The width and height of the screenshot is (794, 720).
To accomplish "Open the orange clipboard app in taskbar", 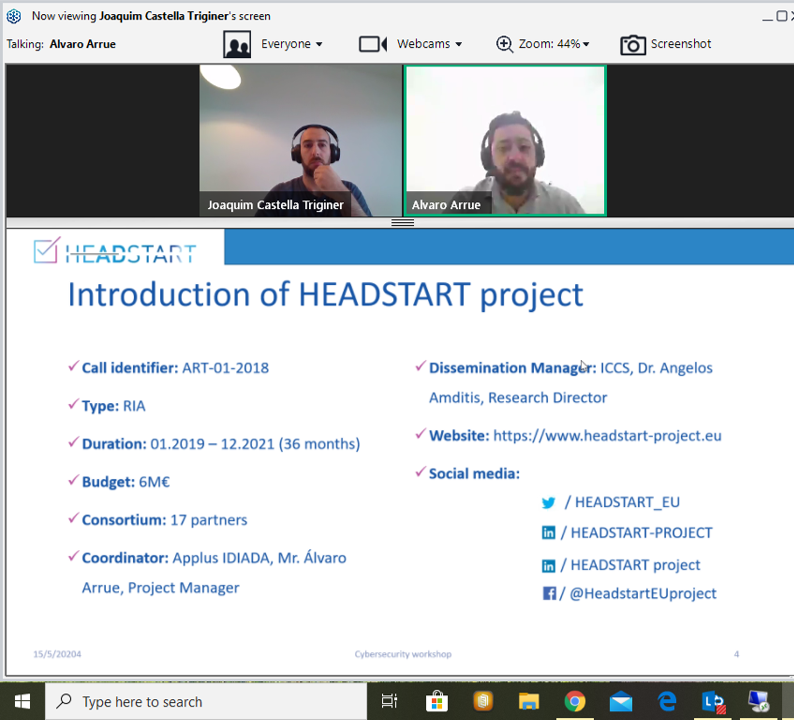I will tap(483, 701).
